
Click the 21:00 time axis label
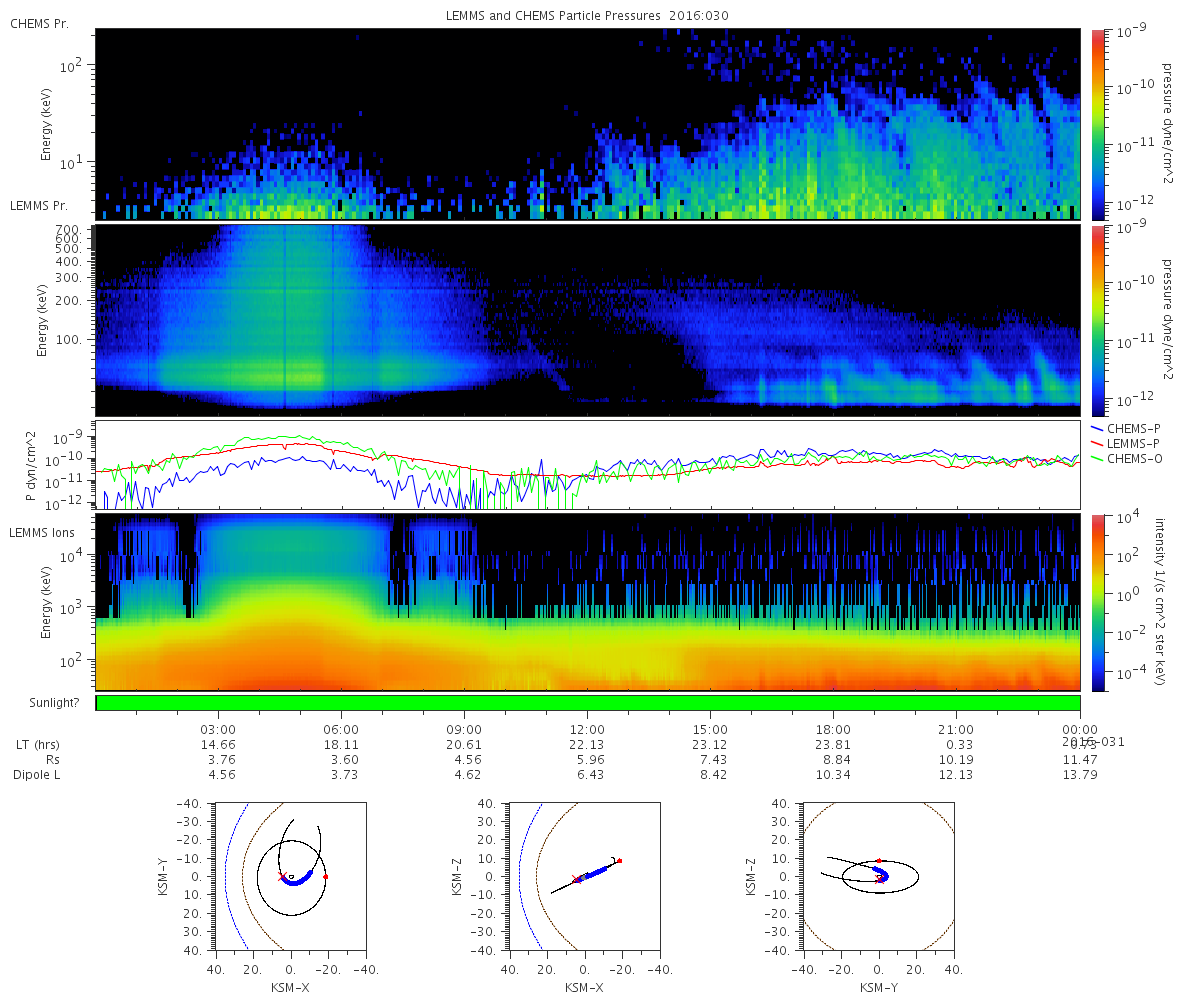coord(956,730)
